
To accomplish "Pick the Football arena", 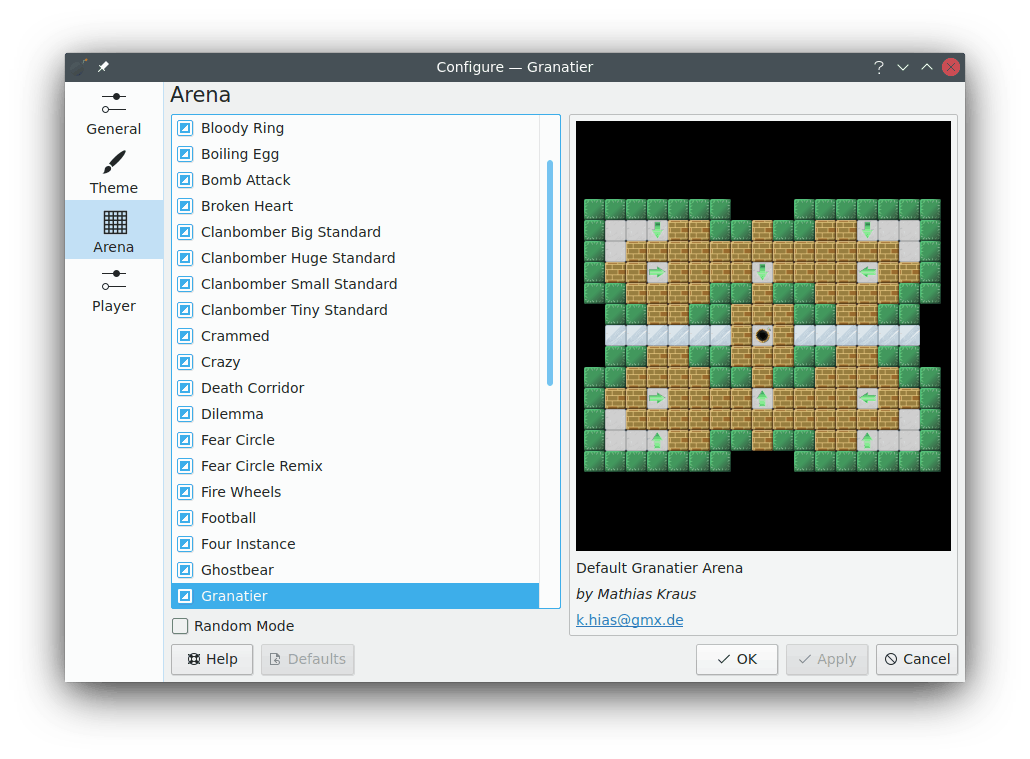I will point(355,518).
